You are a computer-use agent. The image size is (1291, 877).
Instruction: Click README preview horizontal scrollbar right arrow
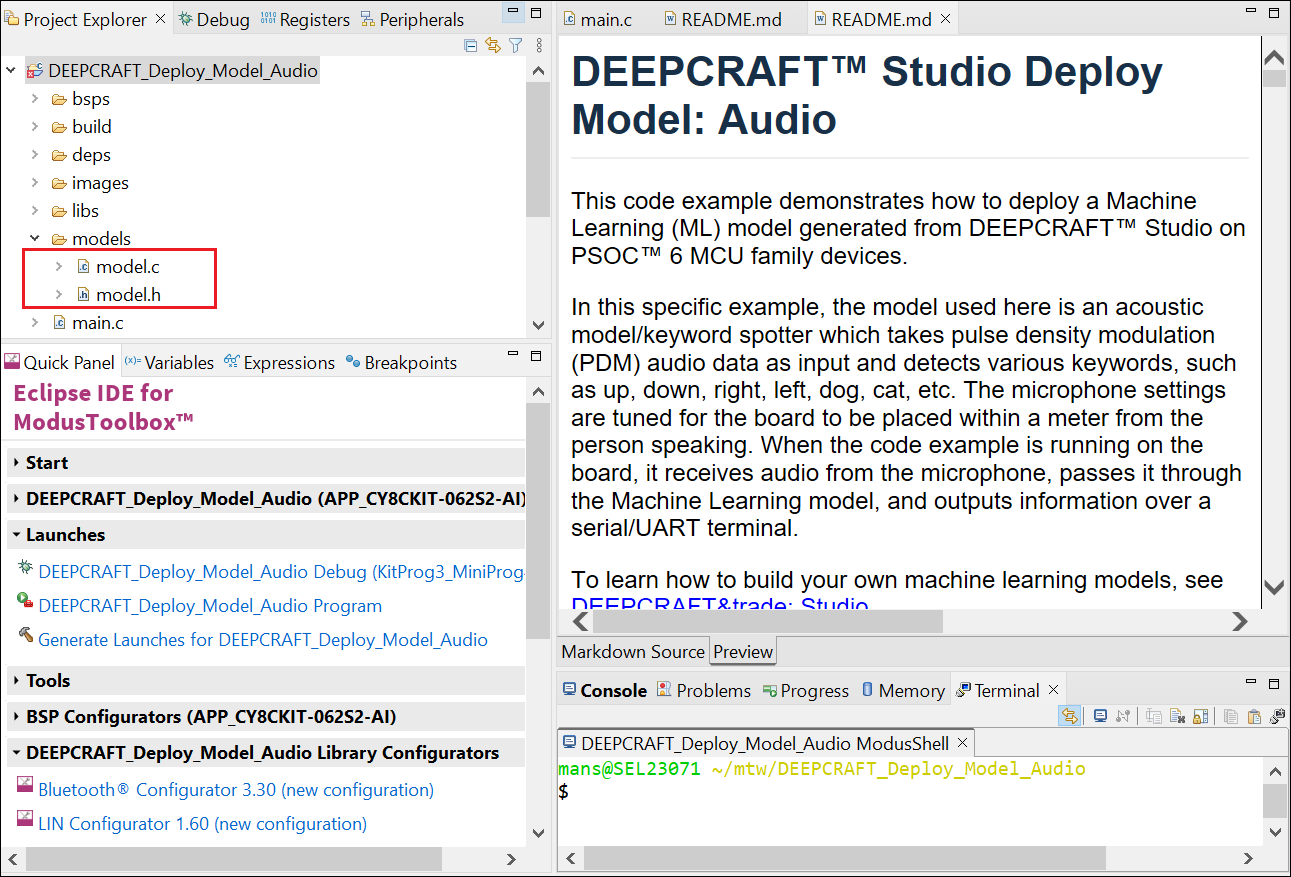tap(1240, 622)
